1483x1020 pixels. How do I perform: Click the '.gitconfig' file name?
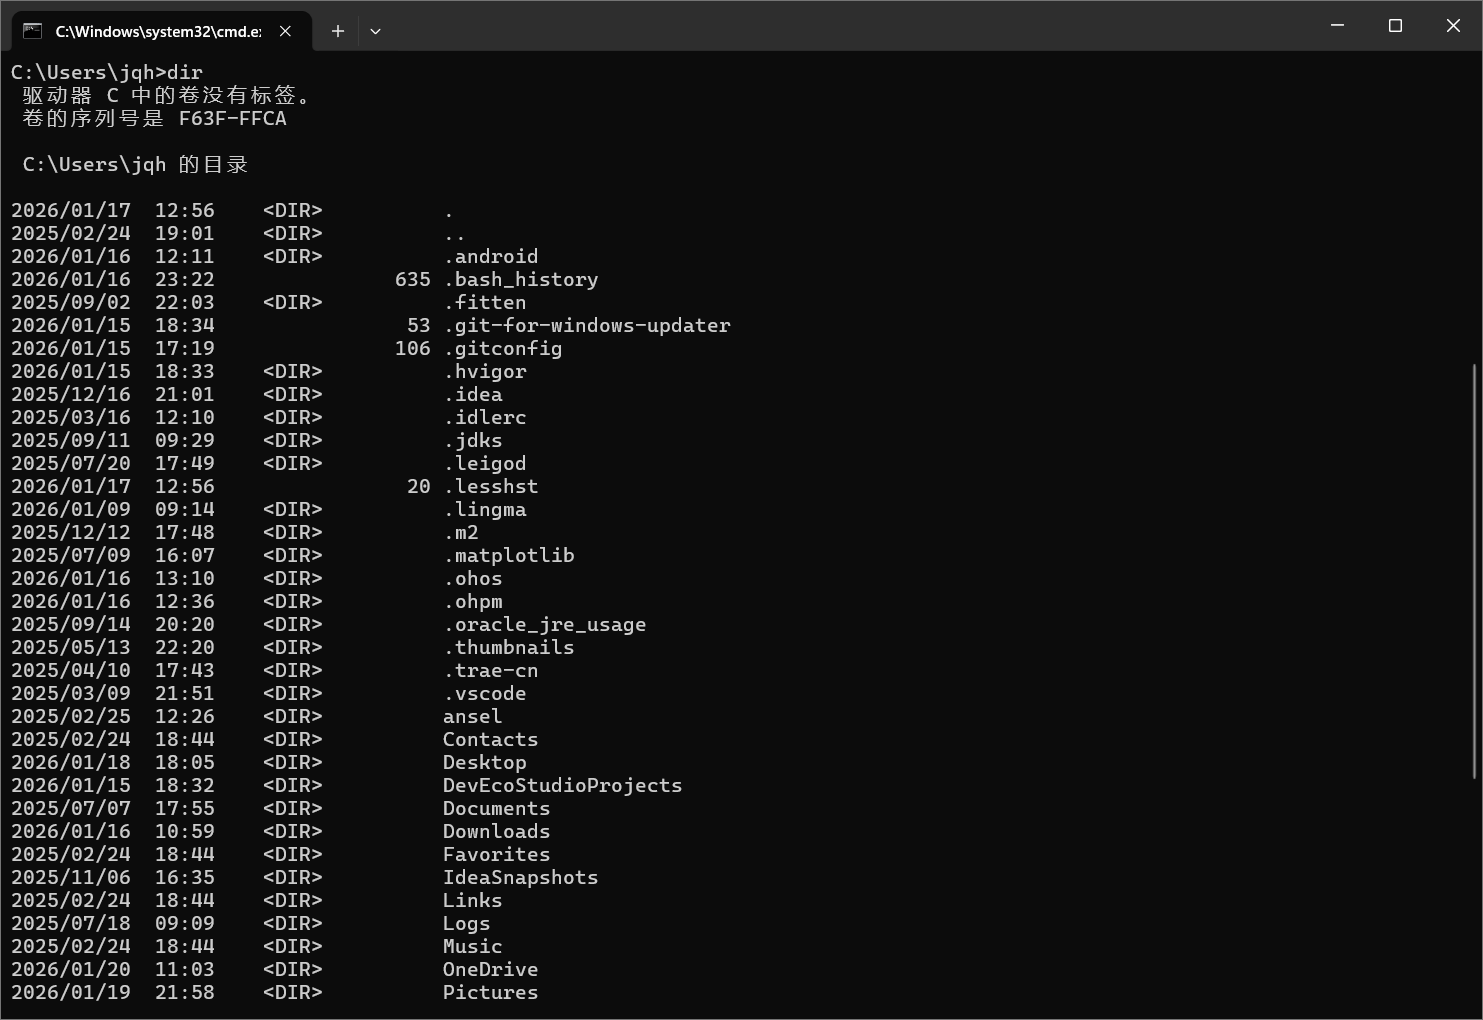503,348
